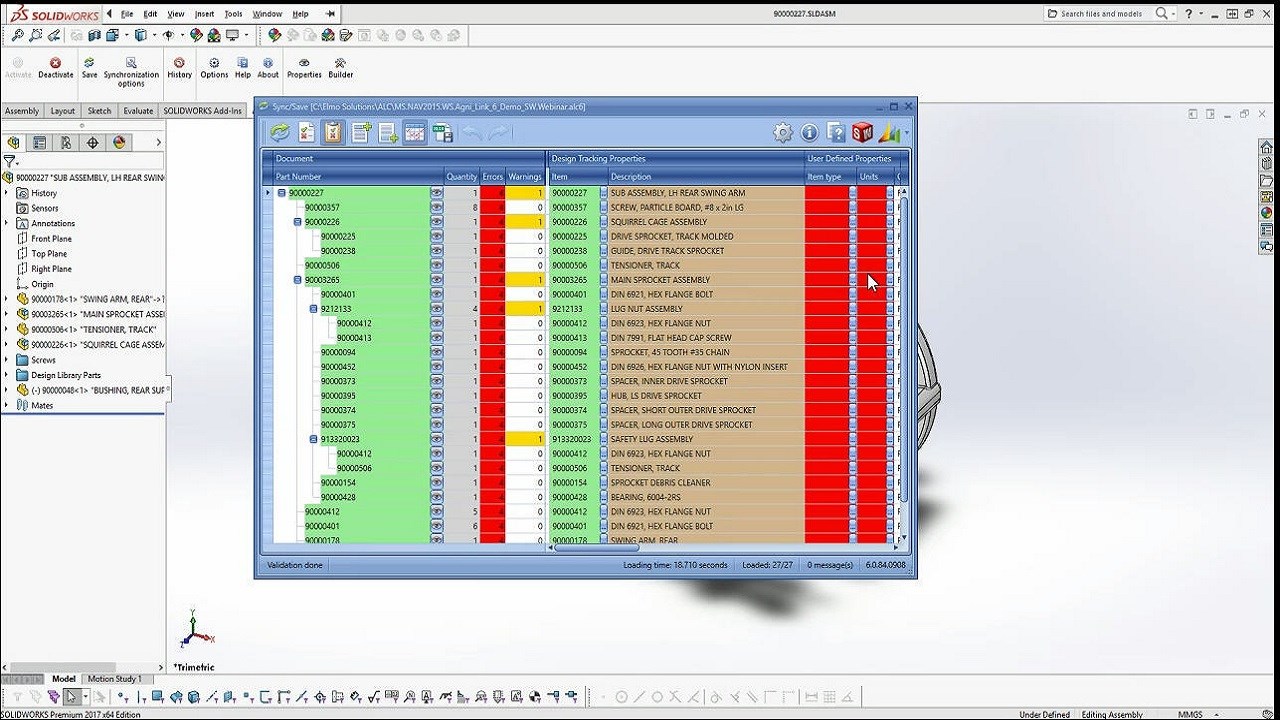Click the red SW SolidWorks icon in dialog

point(862,132)
